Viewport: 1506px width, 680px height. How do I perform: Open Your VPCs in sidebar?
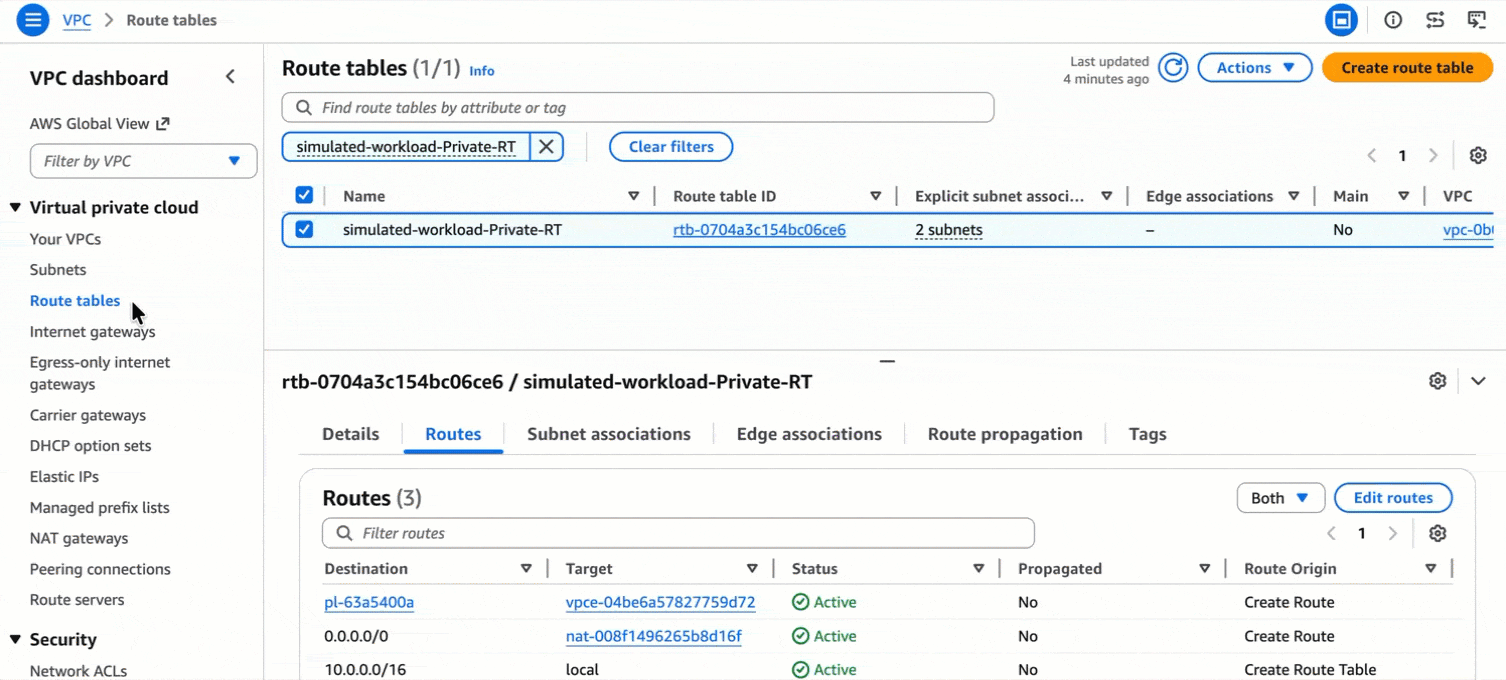pos(65,239)
